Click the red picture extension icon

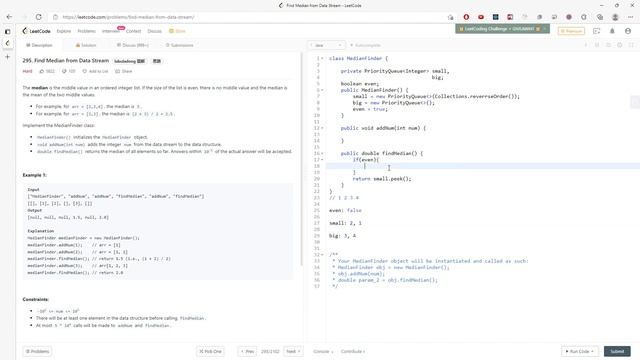click(510, 17)
